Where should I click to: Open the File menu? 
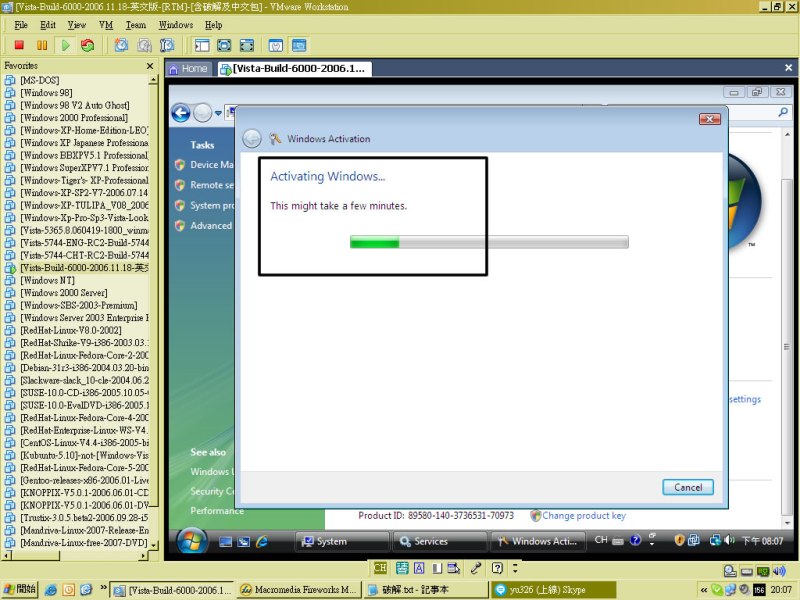point(21,25)
